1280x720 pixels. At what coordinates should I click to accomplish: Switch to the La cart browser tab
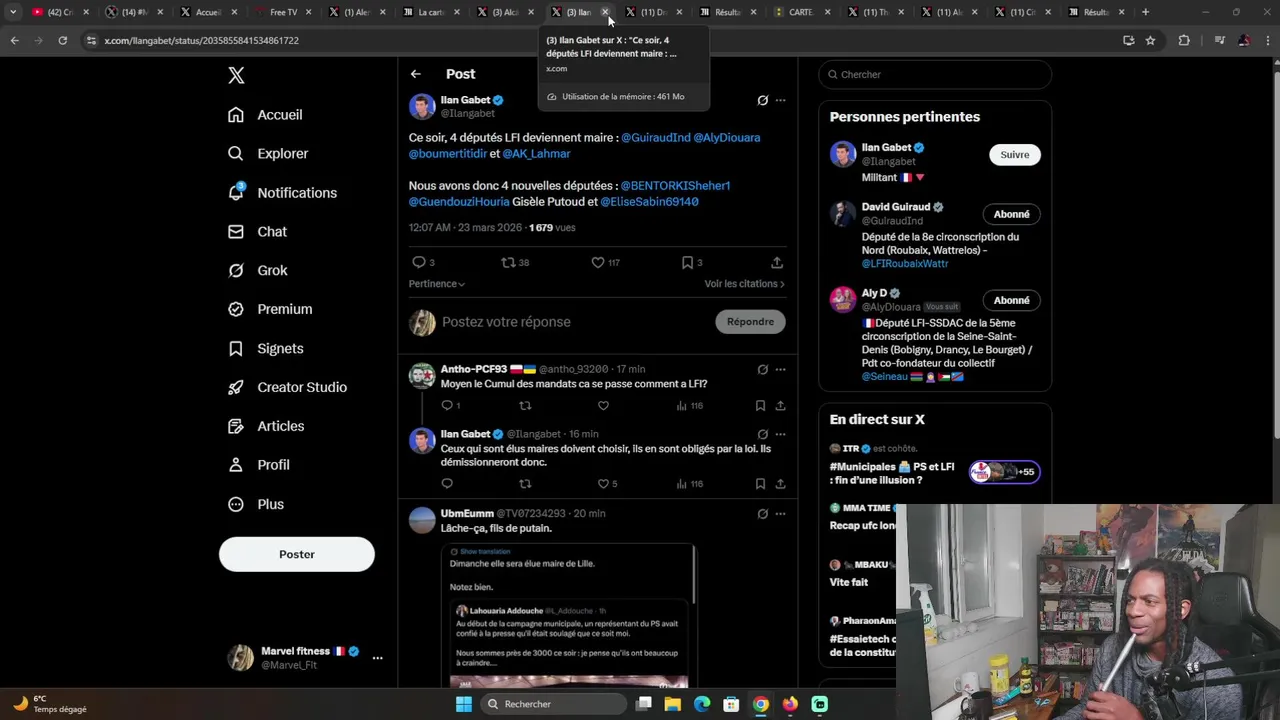click(x=430, y=12)
